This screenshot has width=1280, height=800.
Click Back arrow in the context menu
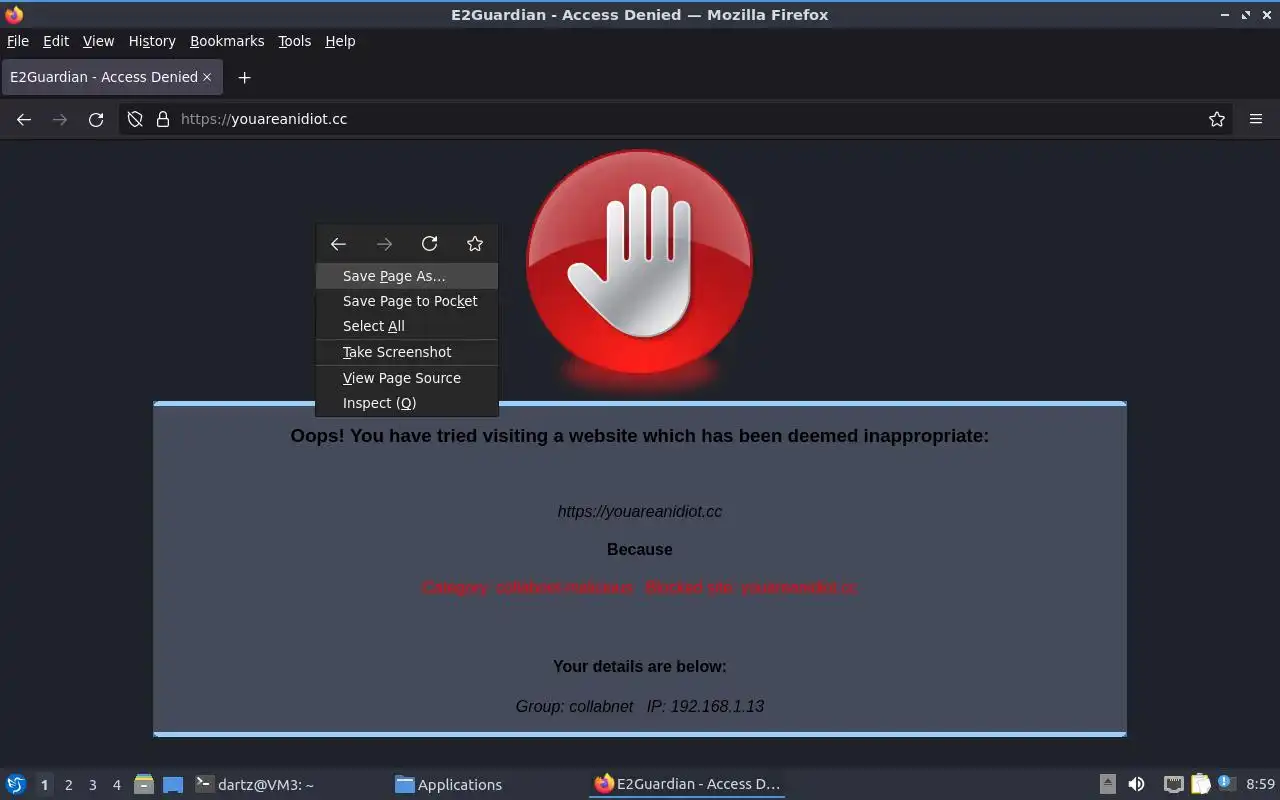(338, 244)
